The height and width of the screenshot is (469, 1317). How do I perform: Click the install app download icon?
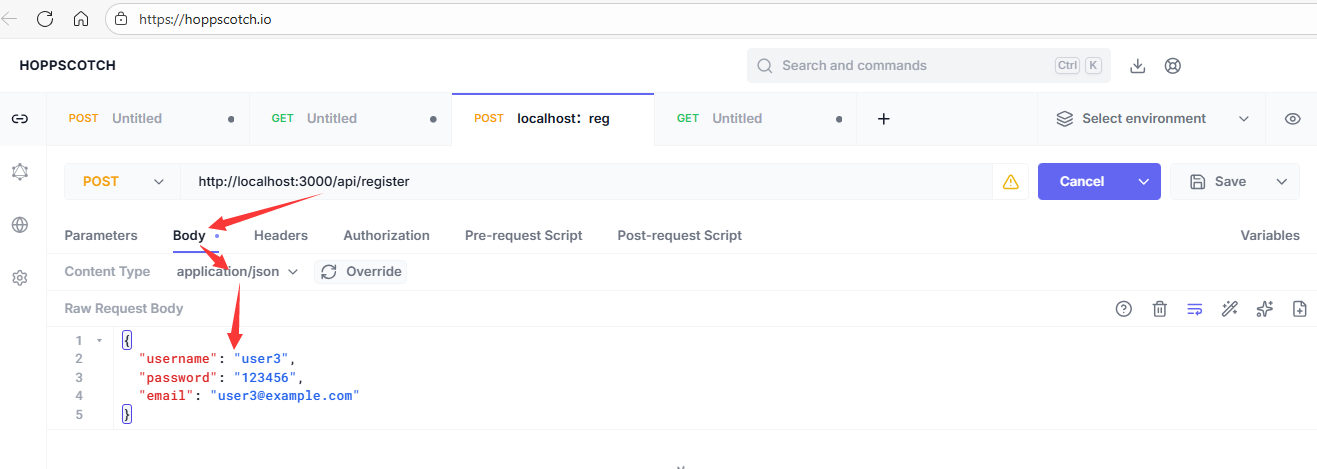(1137, 66)
